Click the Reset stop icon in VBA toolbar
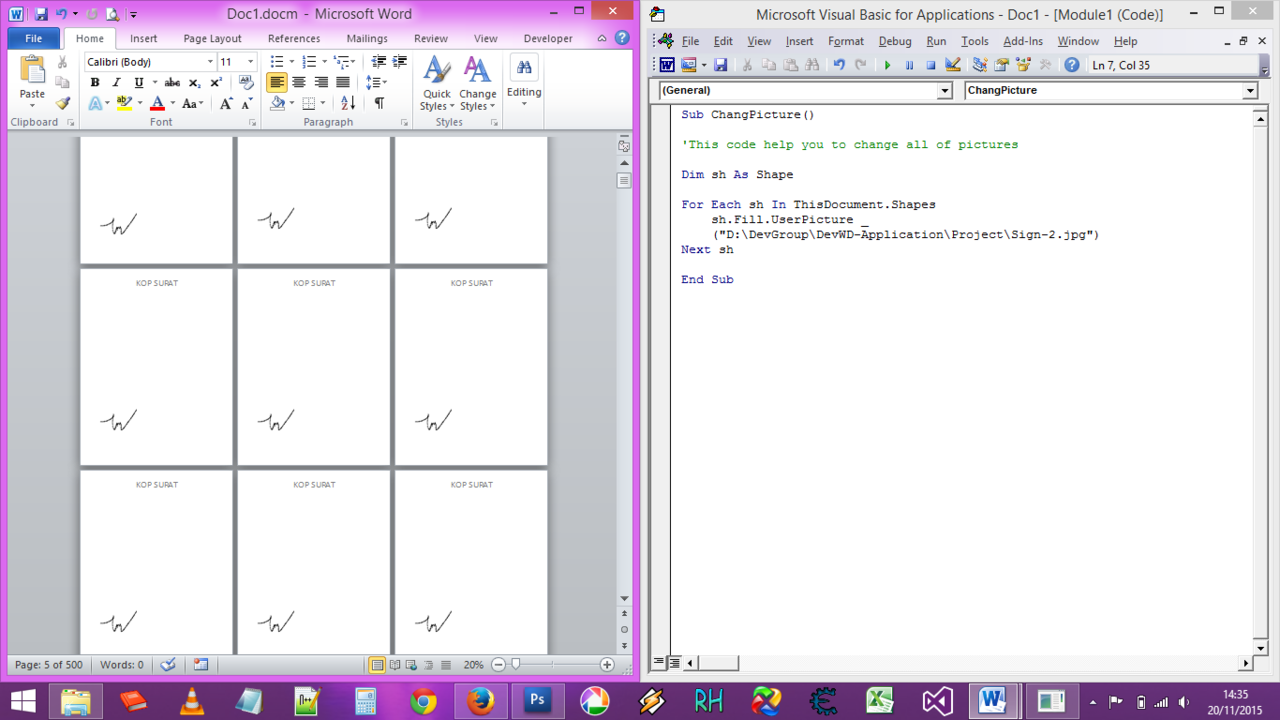 930,65
